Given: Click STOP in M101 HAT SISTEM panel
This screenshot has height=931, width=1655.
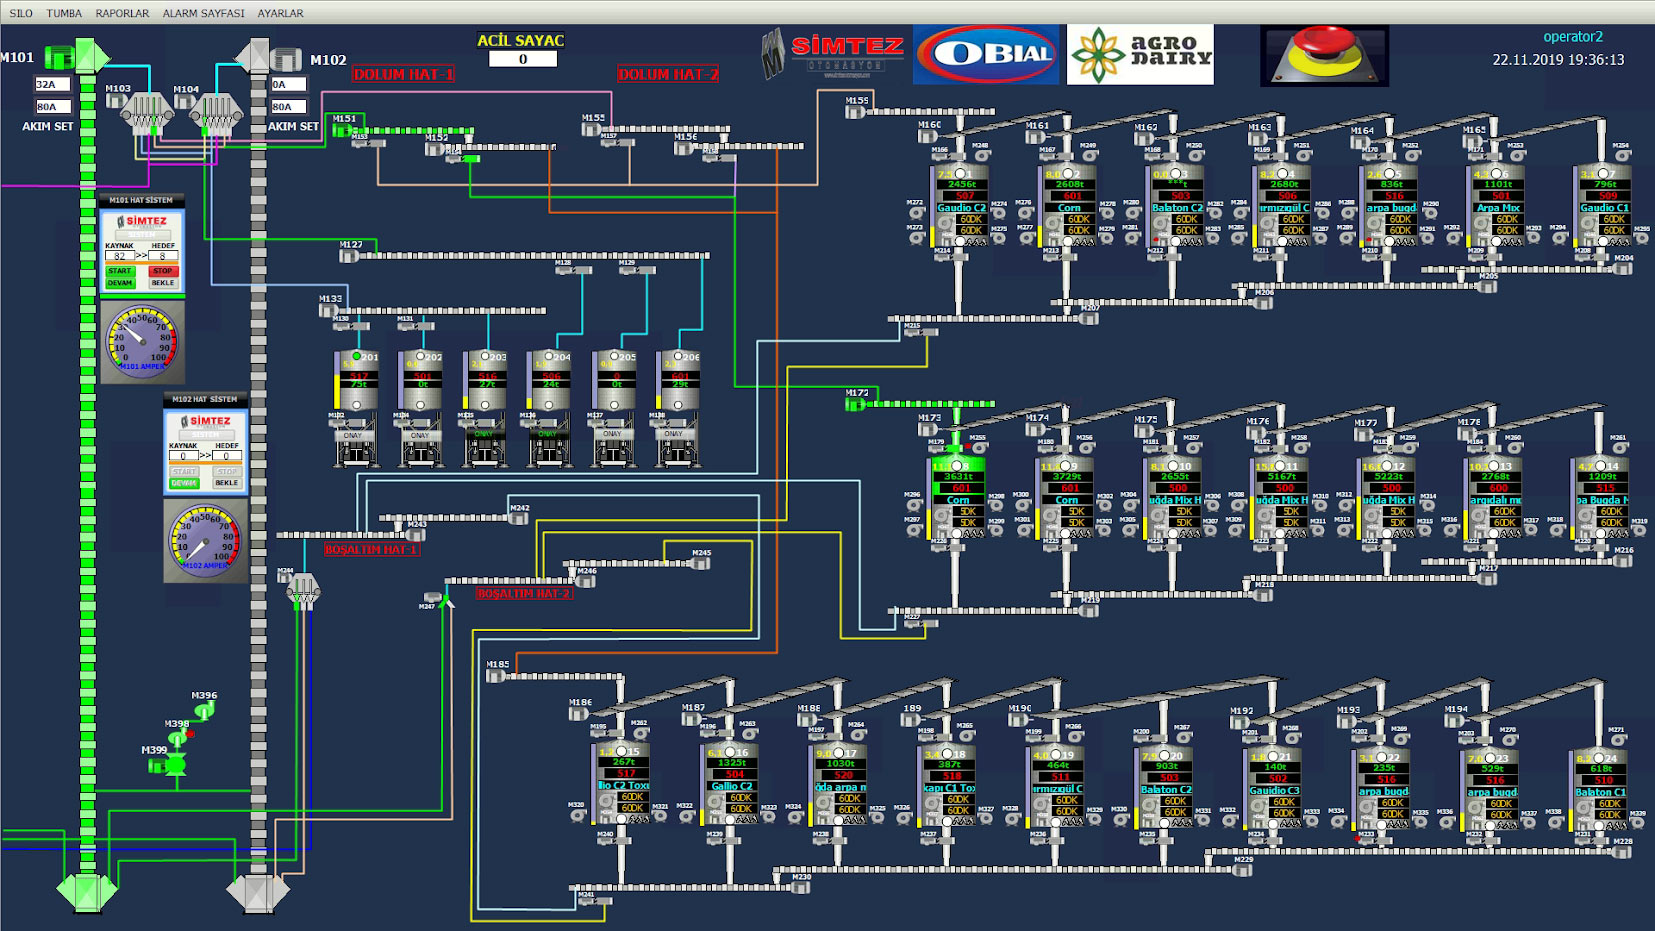Looking at the screenshot, I should click(163, 271).
